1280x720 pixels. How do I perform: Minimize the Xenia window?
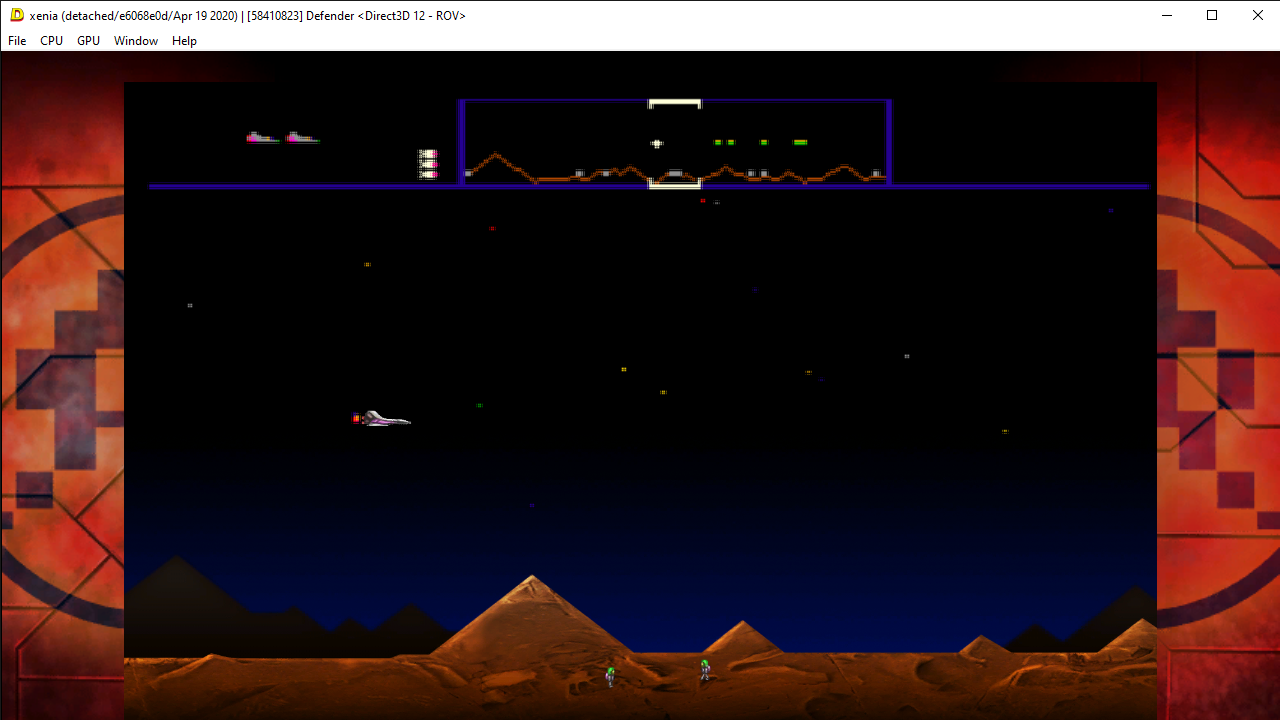[1165, 15]
